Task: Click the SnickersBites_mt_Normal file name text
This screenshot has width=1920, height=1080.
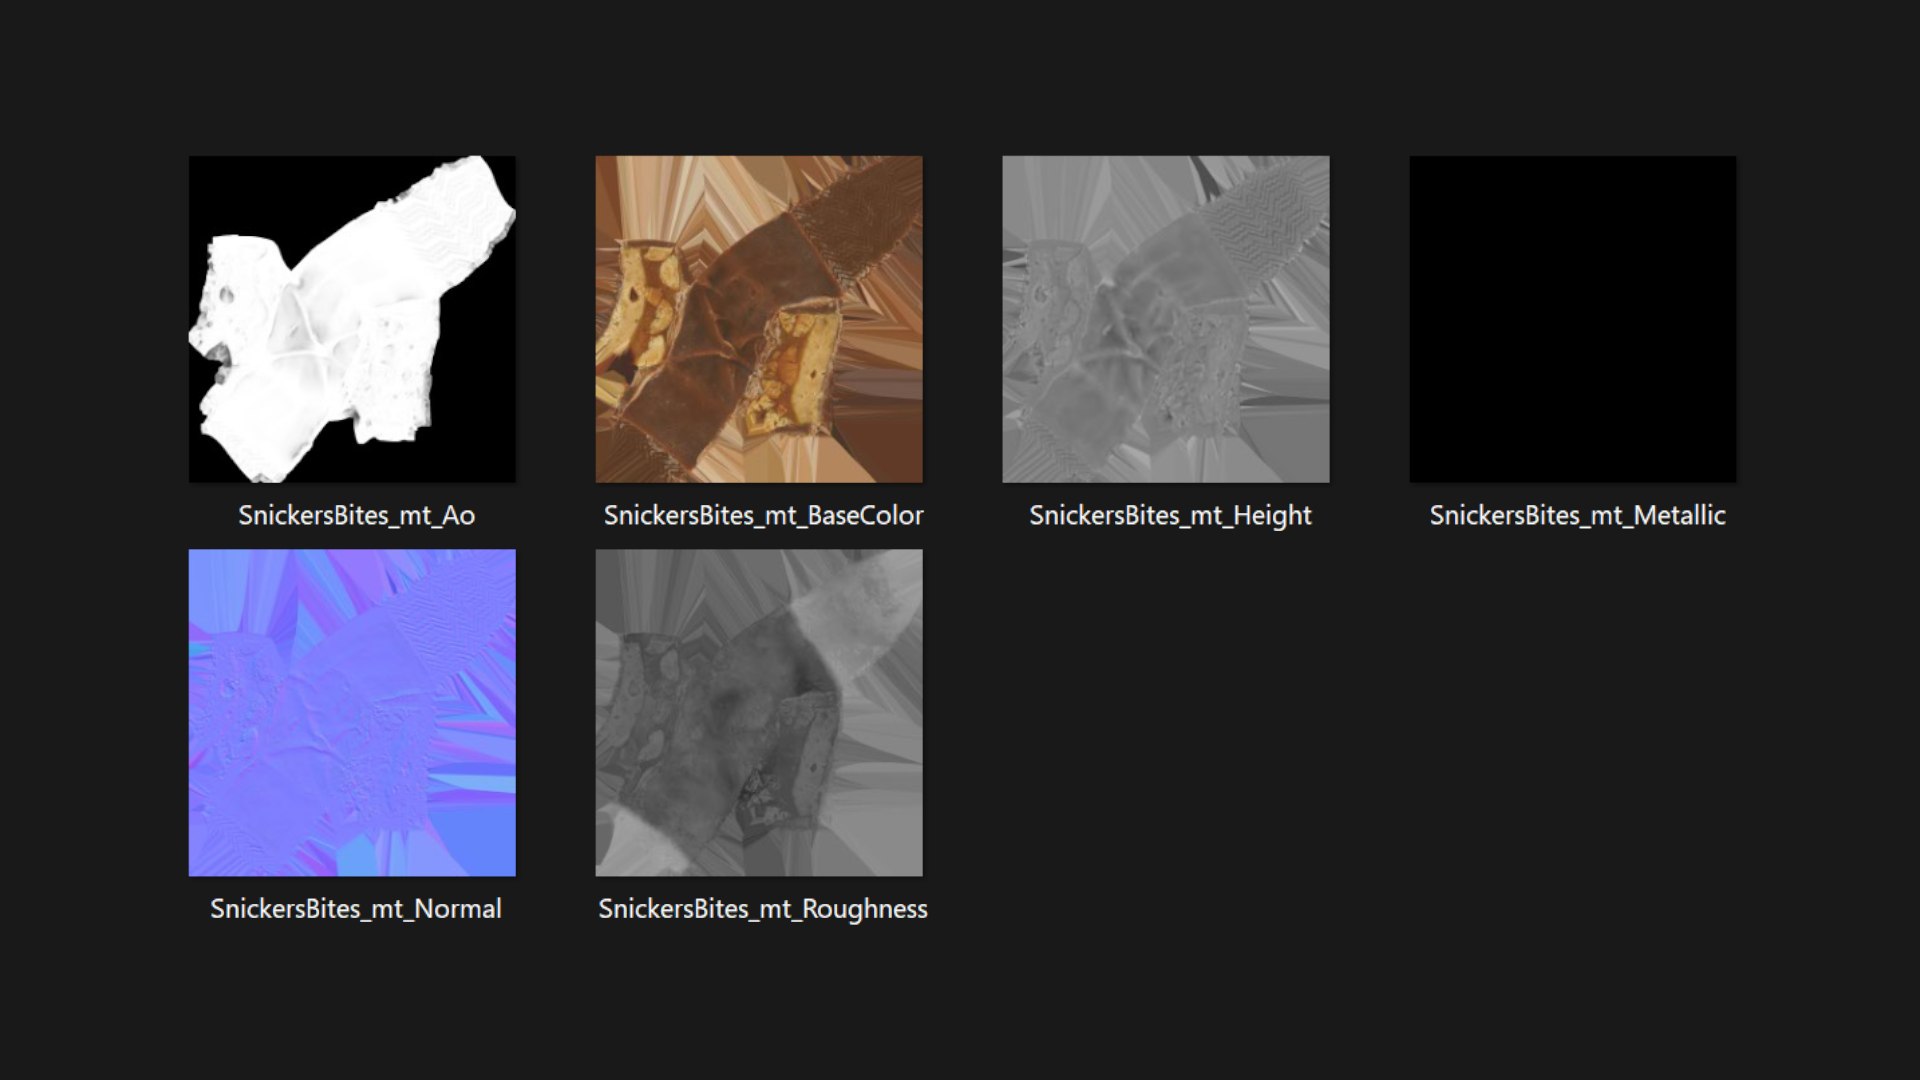Action: point(356,909)
